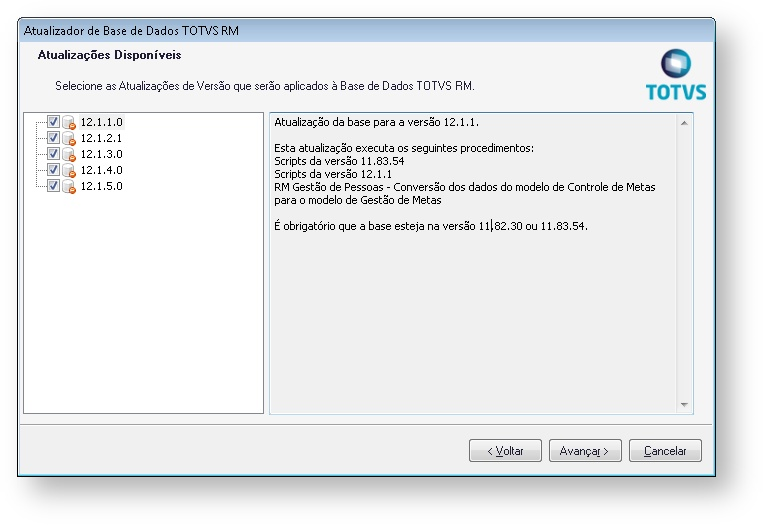Click the database icon beside 12.1.4.0
Screen dimensions: 764x525
69,171
